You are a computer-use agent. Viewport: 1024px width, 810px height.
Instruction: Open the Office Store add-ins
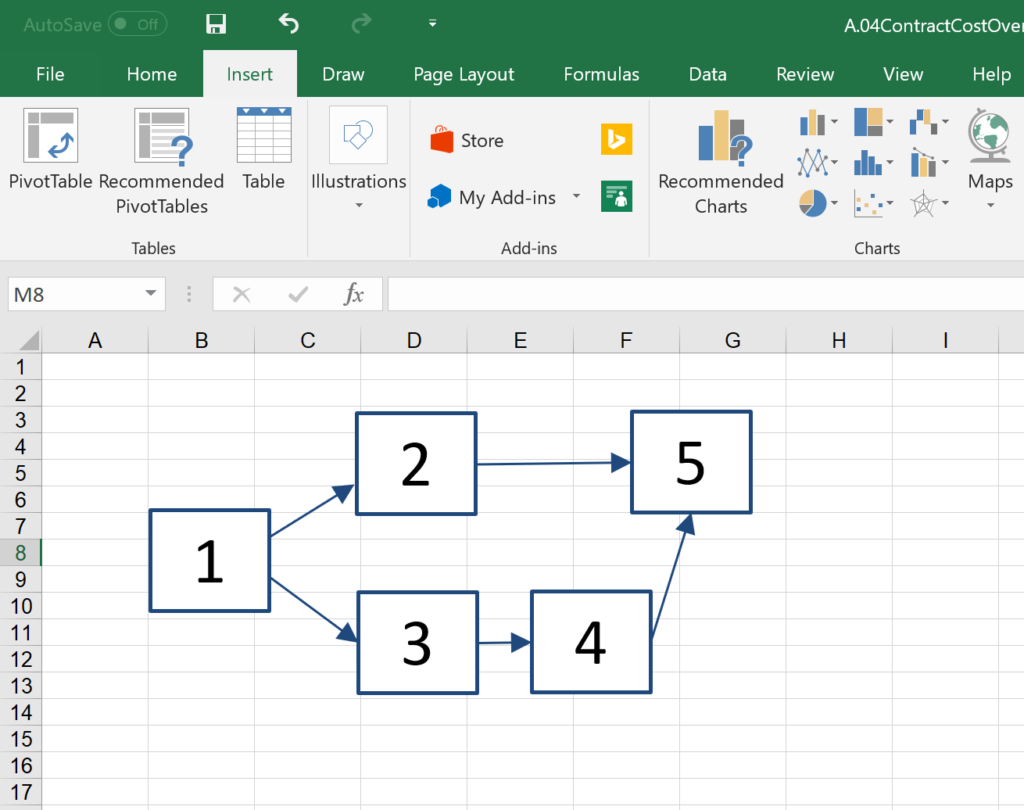467,141
